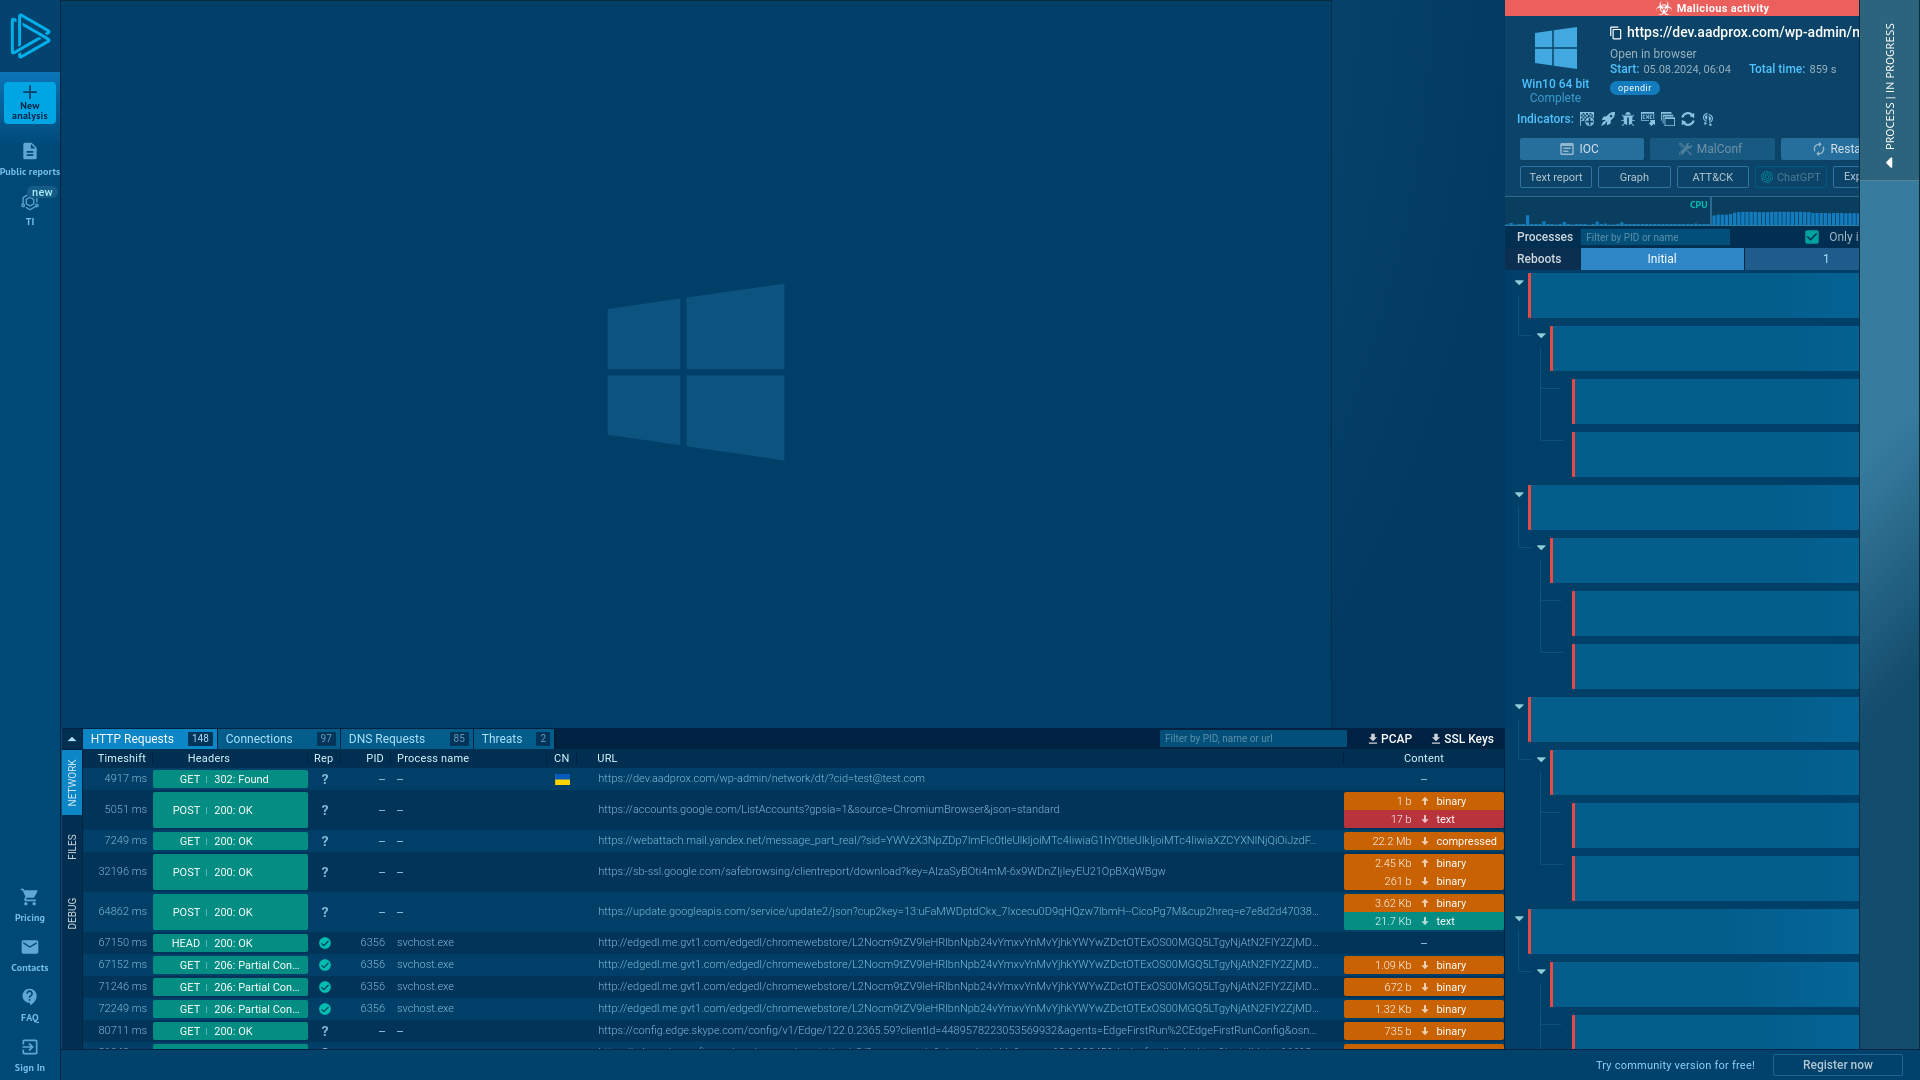The image size is (1920, 1080).
Task: Click the process filter 'Filter by PID or name'
Action: click(x=1655, y=237)
